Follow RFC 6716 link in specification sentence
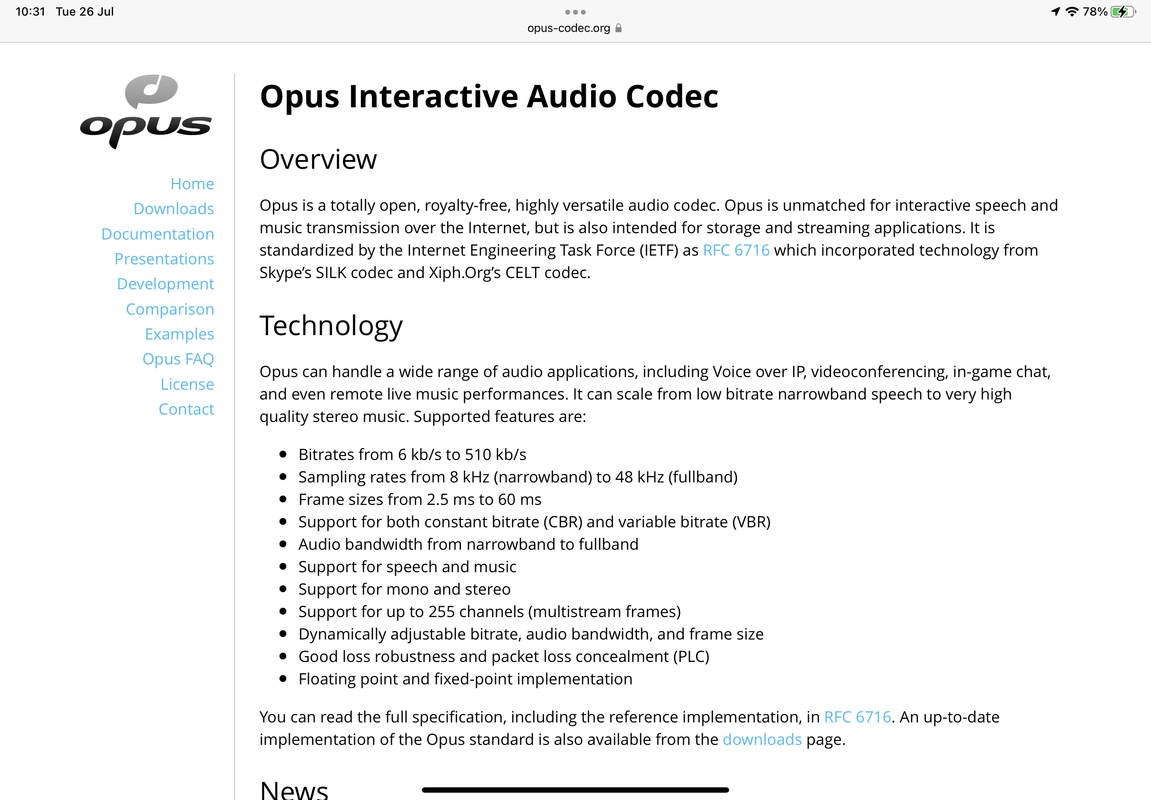The width and height of the screenshot is (1151, 800). click(x=857, y=717)
